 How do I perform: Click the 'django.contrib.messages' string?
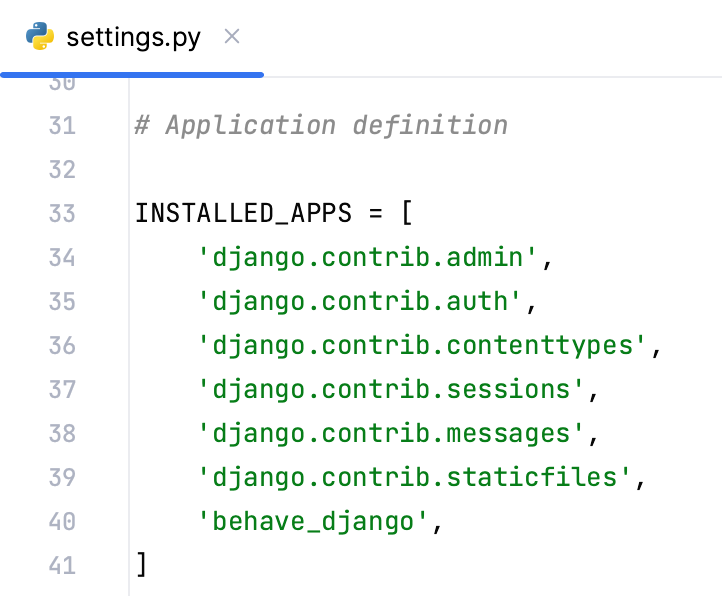pyautogui.click(x=391, y=433)
